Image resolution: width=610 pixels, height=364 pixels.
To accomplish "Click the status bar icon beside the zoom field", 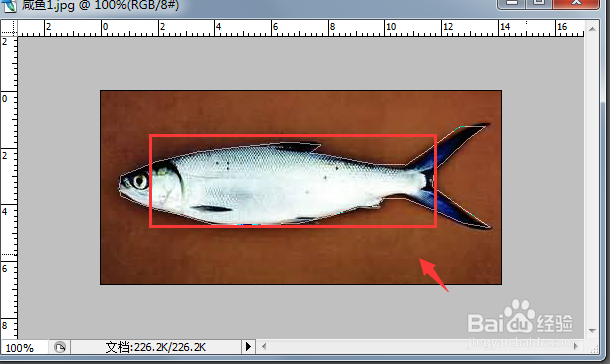I will pos(60,347).
